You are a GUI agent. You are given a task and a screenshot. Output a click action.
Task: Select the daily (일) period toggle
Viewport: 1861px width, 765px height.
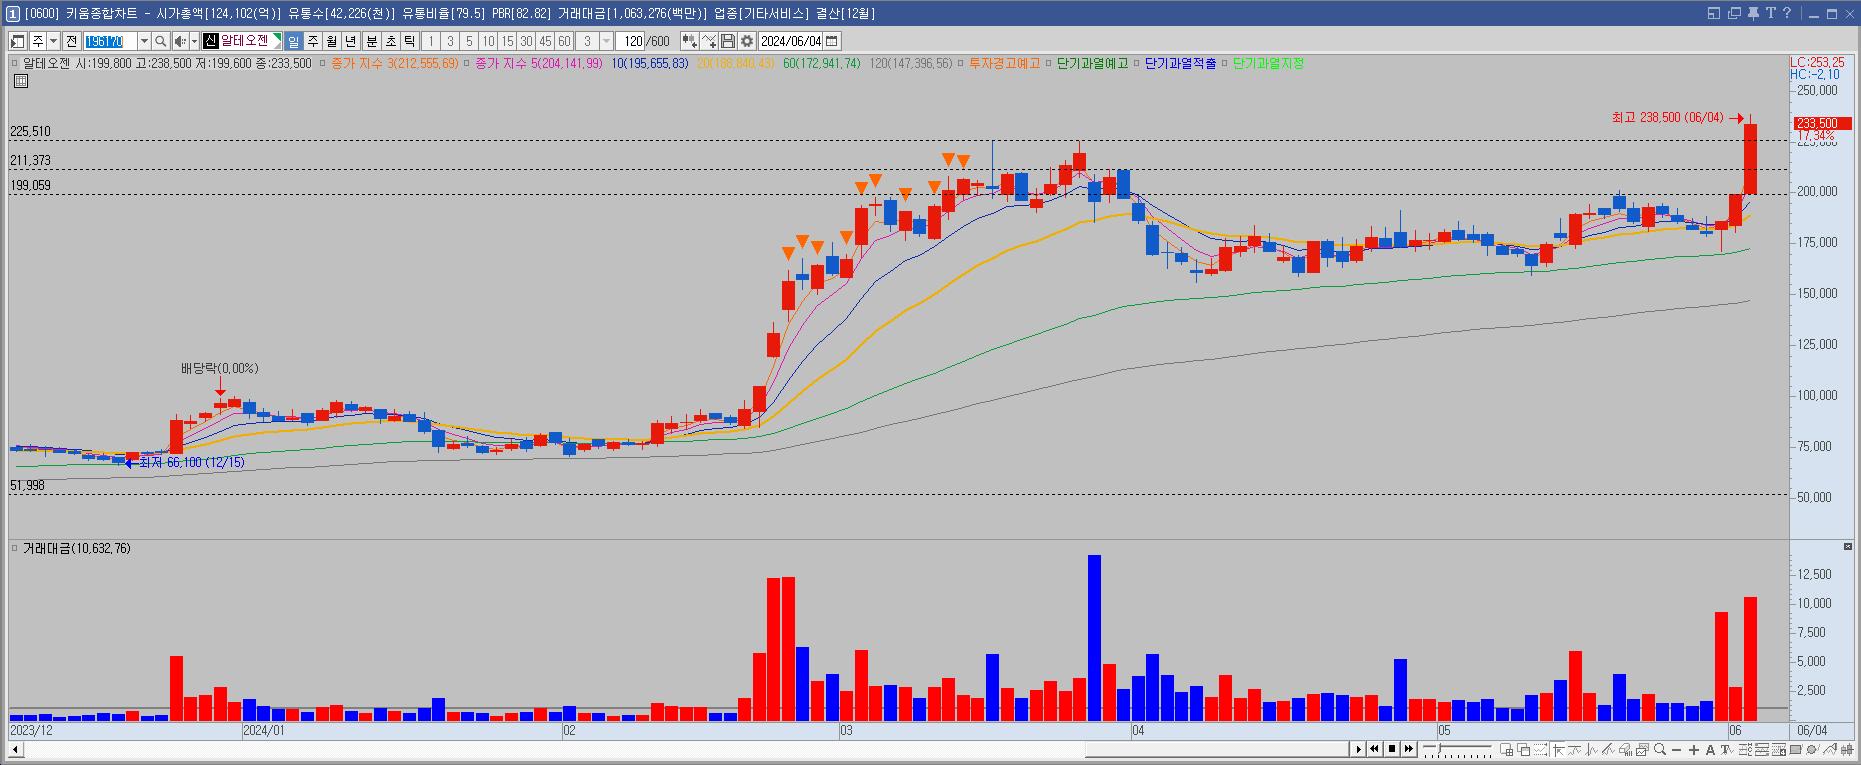point(294,41)
